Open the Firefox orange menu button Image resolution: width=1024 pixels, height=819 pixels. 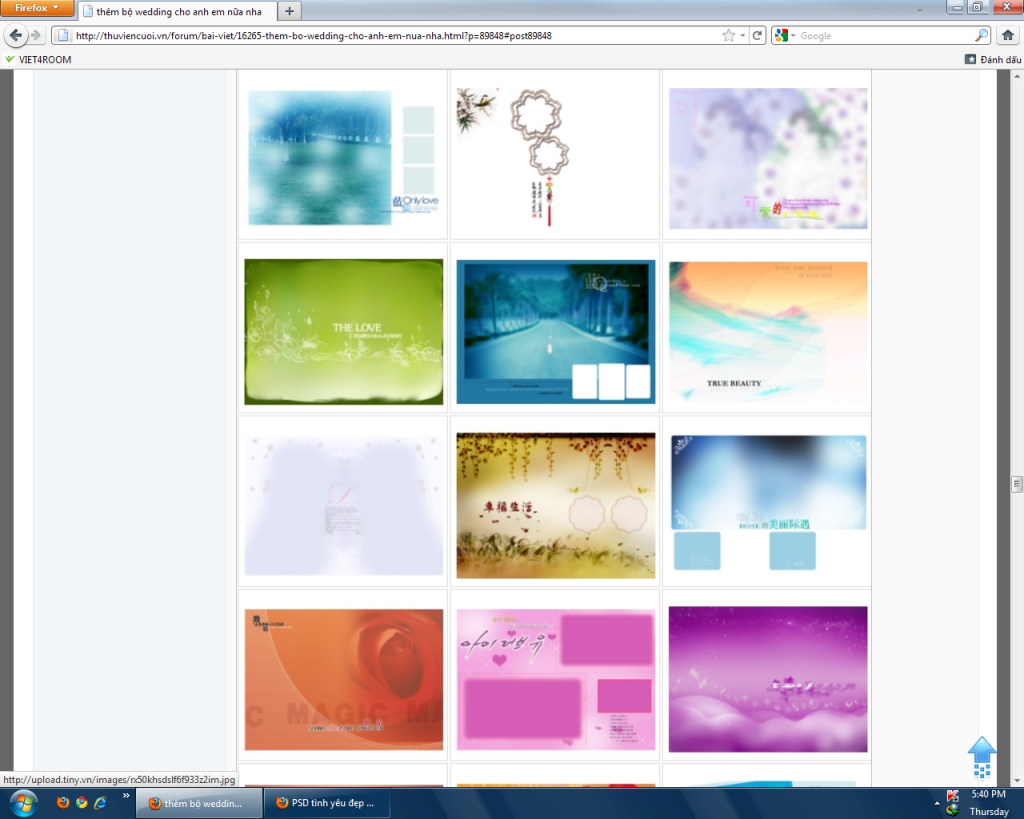click(37, 8)
